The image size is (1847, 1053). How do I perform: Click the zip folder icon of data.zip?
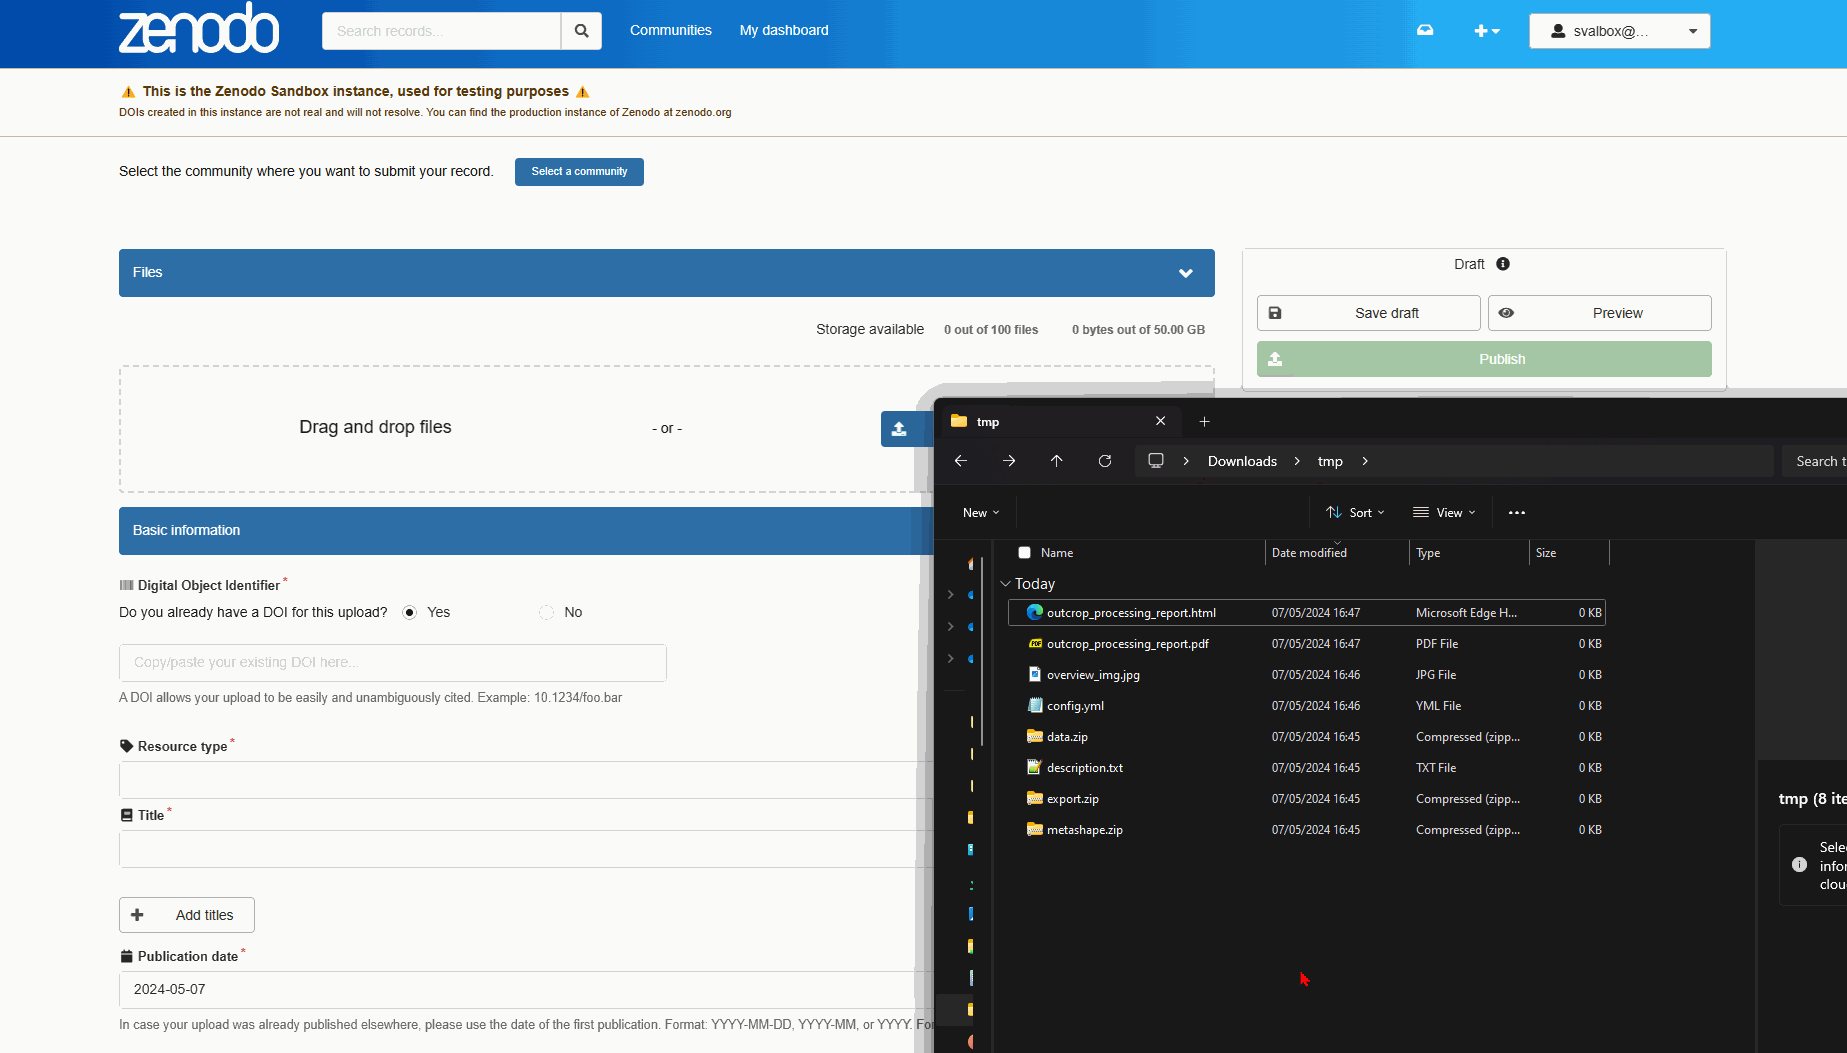click(1035, 736)
